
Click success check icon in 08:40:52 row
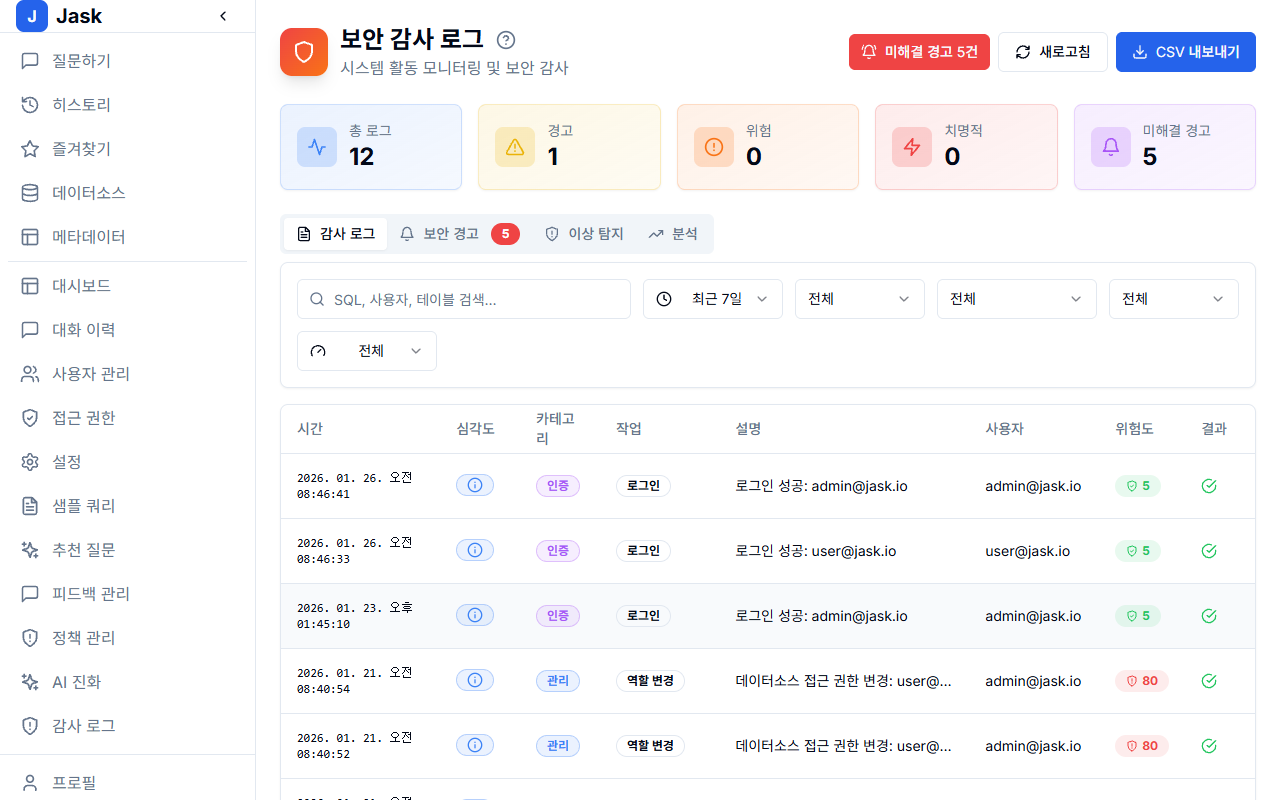[x=1209, y=746]
